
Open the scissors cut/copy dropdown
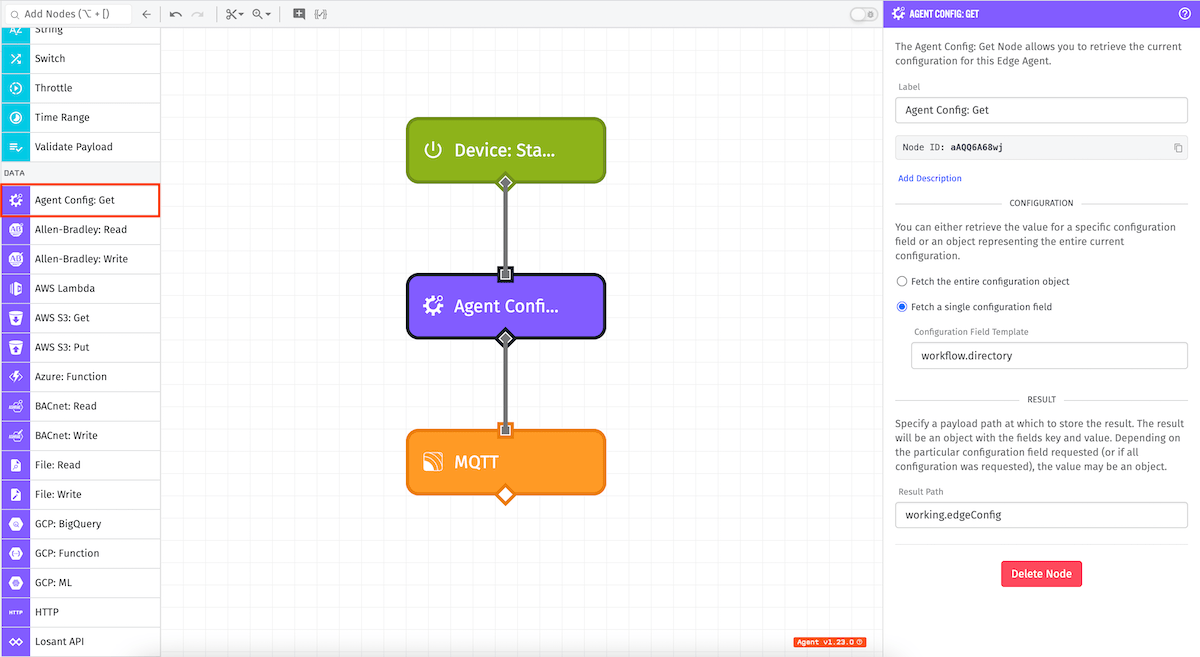[234, 14]
